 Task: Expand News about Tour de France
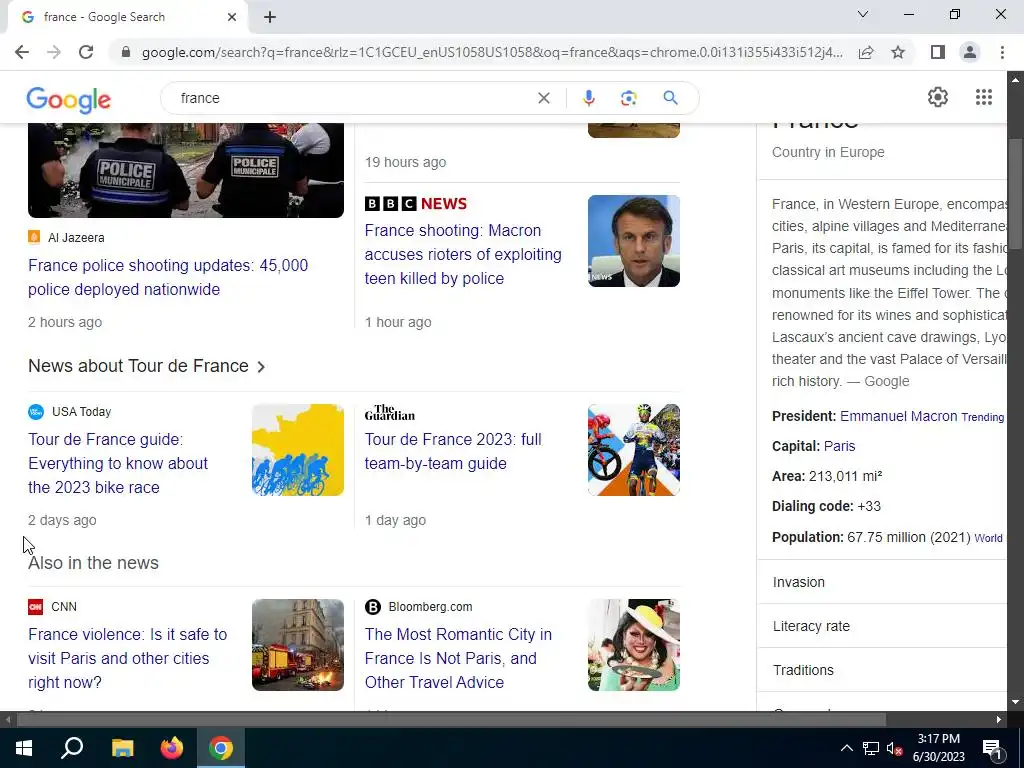pyautogui.click(x=147, y=366)
